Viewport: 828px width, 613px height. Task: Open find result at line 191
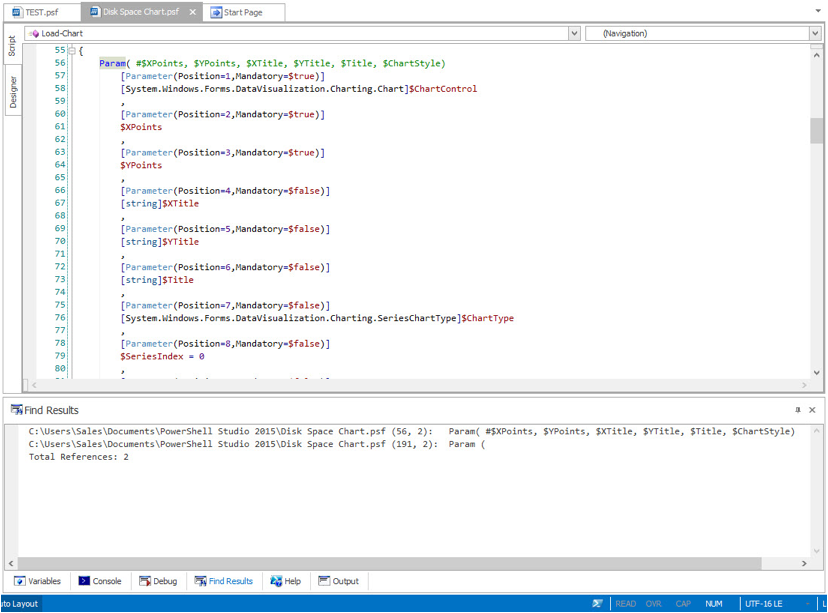point(257,444)
